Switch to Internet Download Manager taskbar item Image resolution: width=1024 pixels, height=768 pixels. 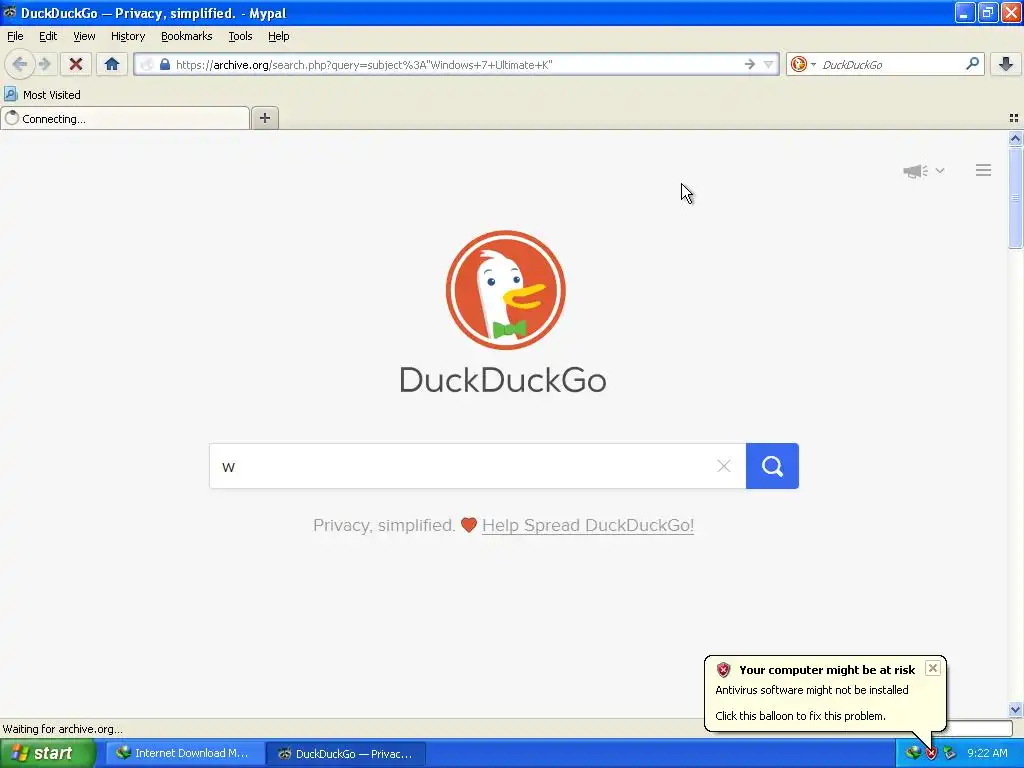coord(185,754)
